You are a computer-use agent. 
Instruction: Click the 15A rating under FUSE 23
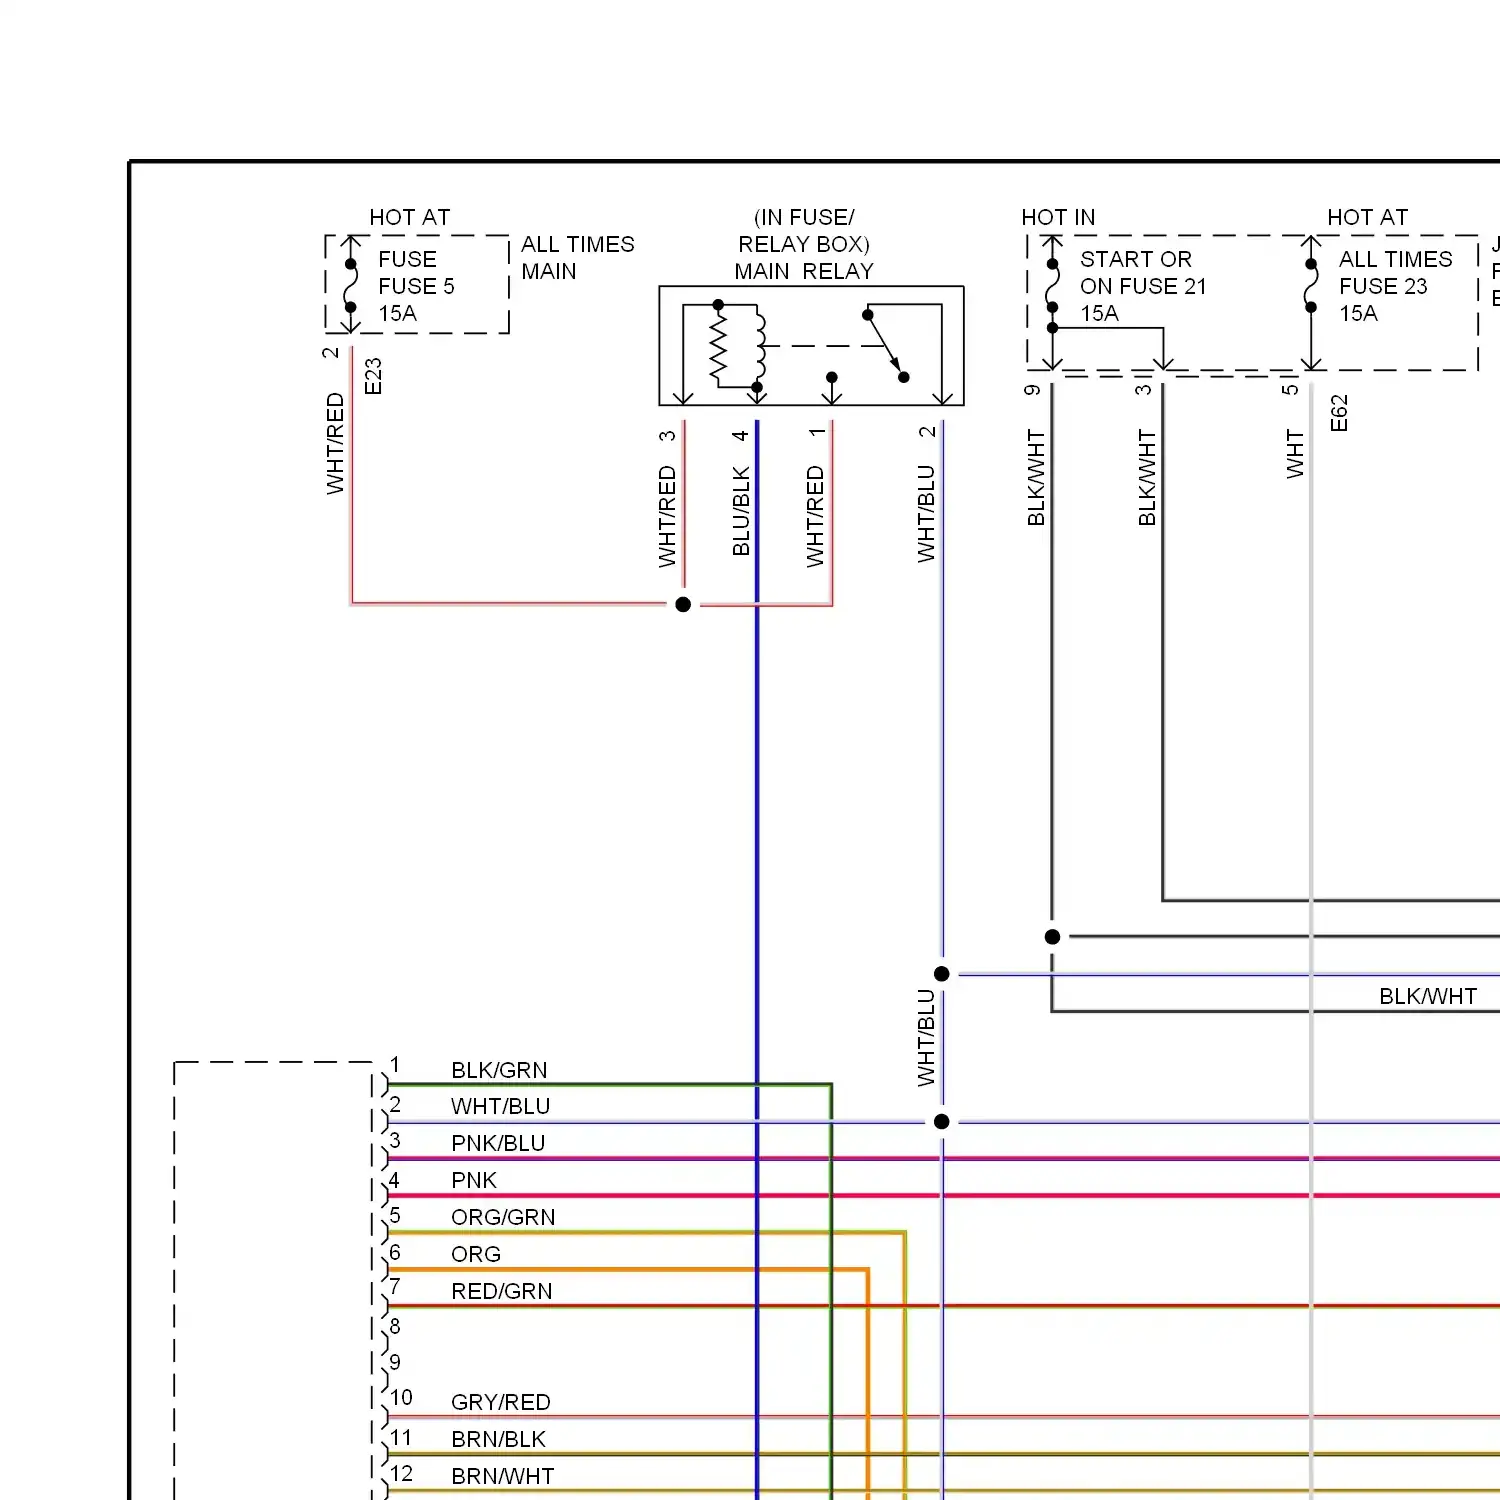coord(1358,313)
